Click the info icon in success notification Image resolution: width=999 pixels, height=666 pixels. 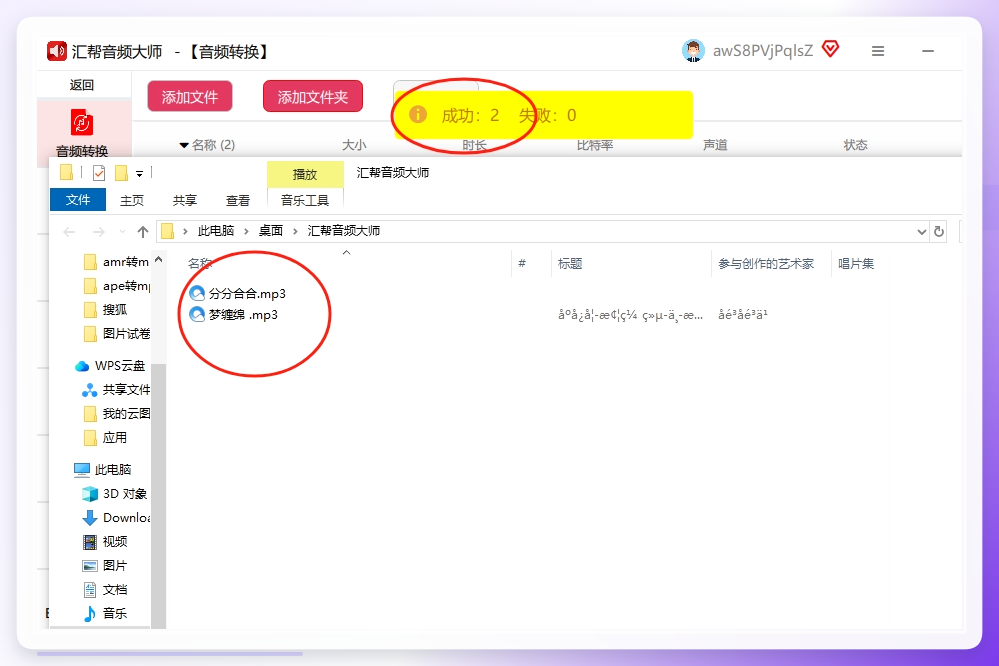pyautogui.click(x=417, y=115)
